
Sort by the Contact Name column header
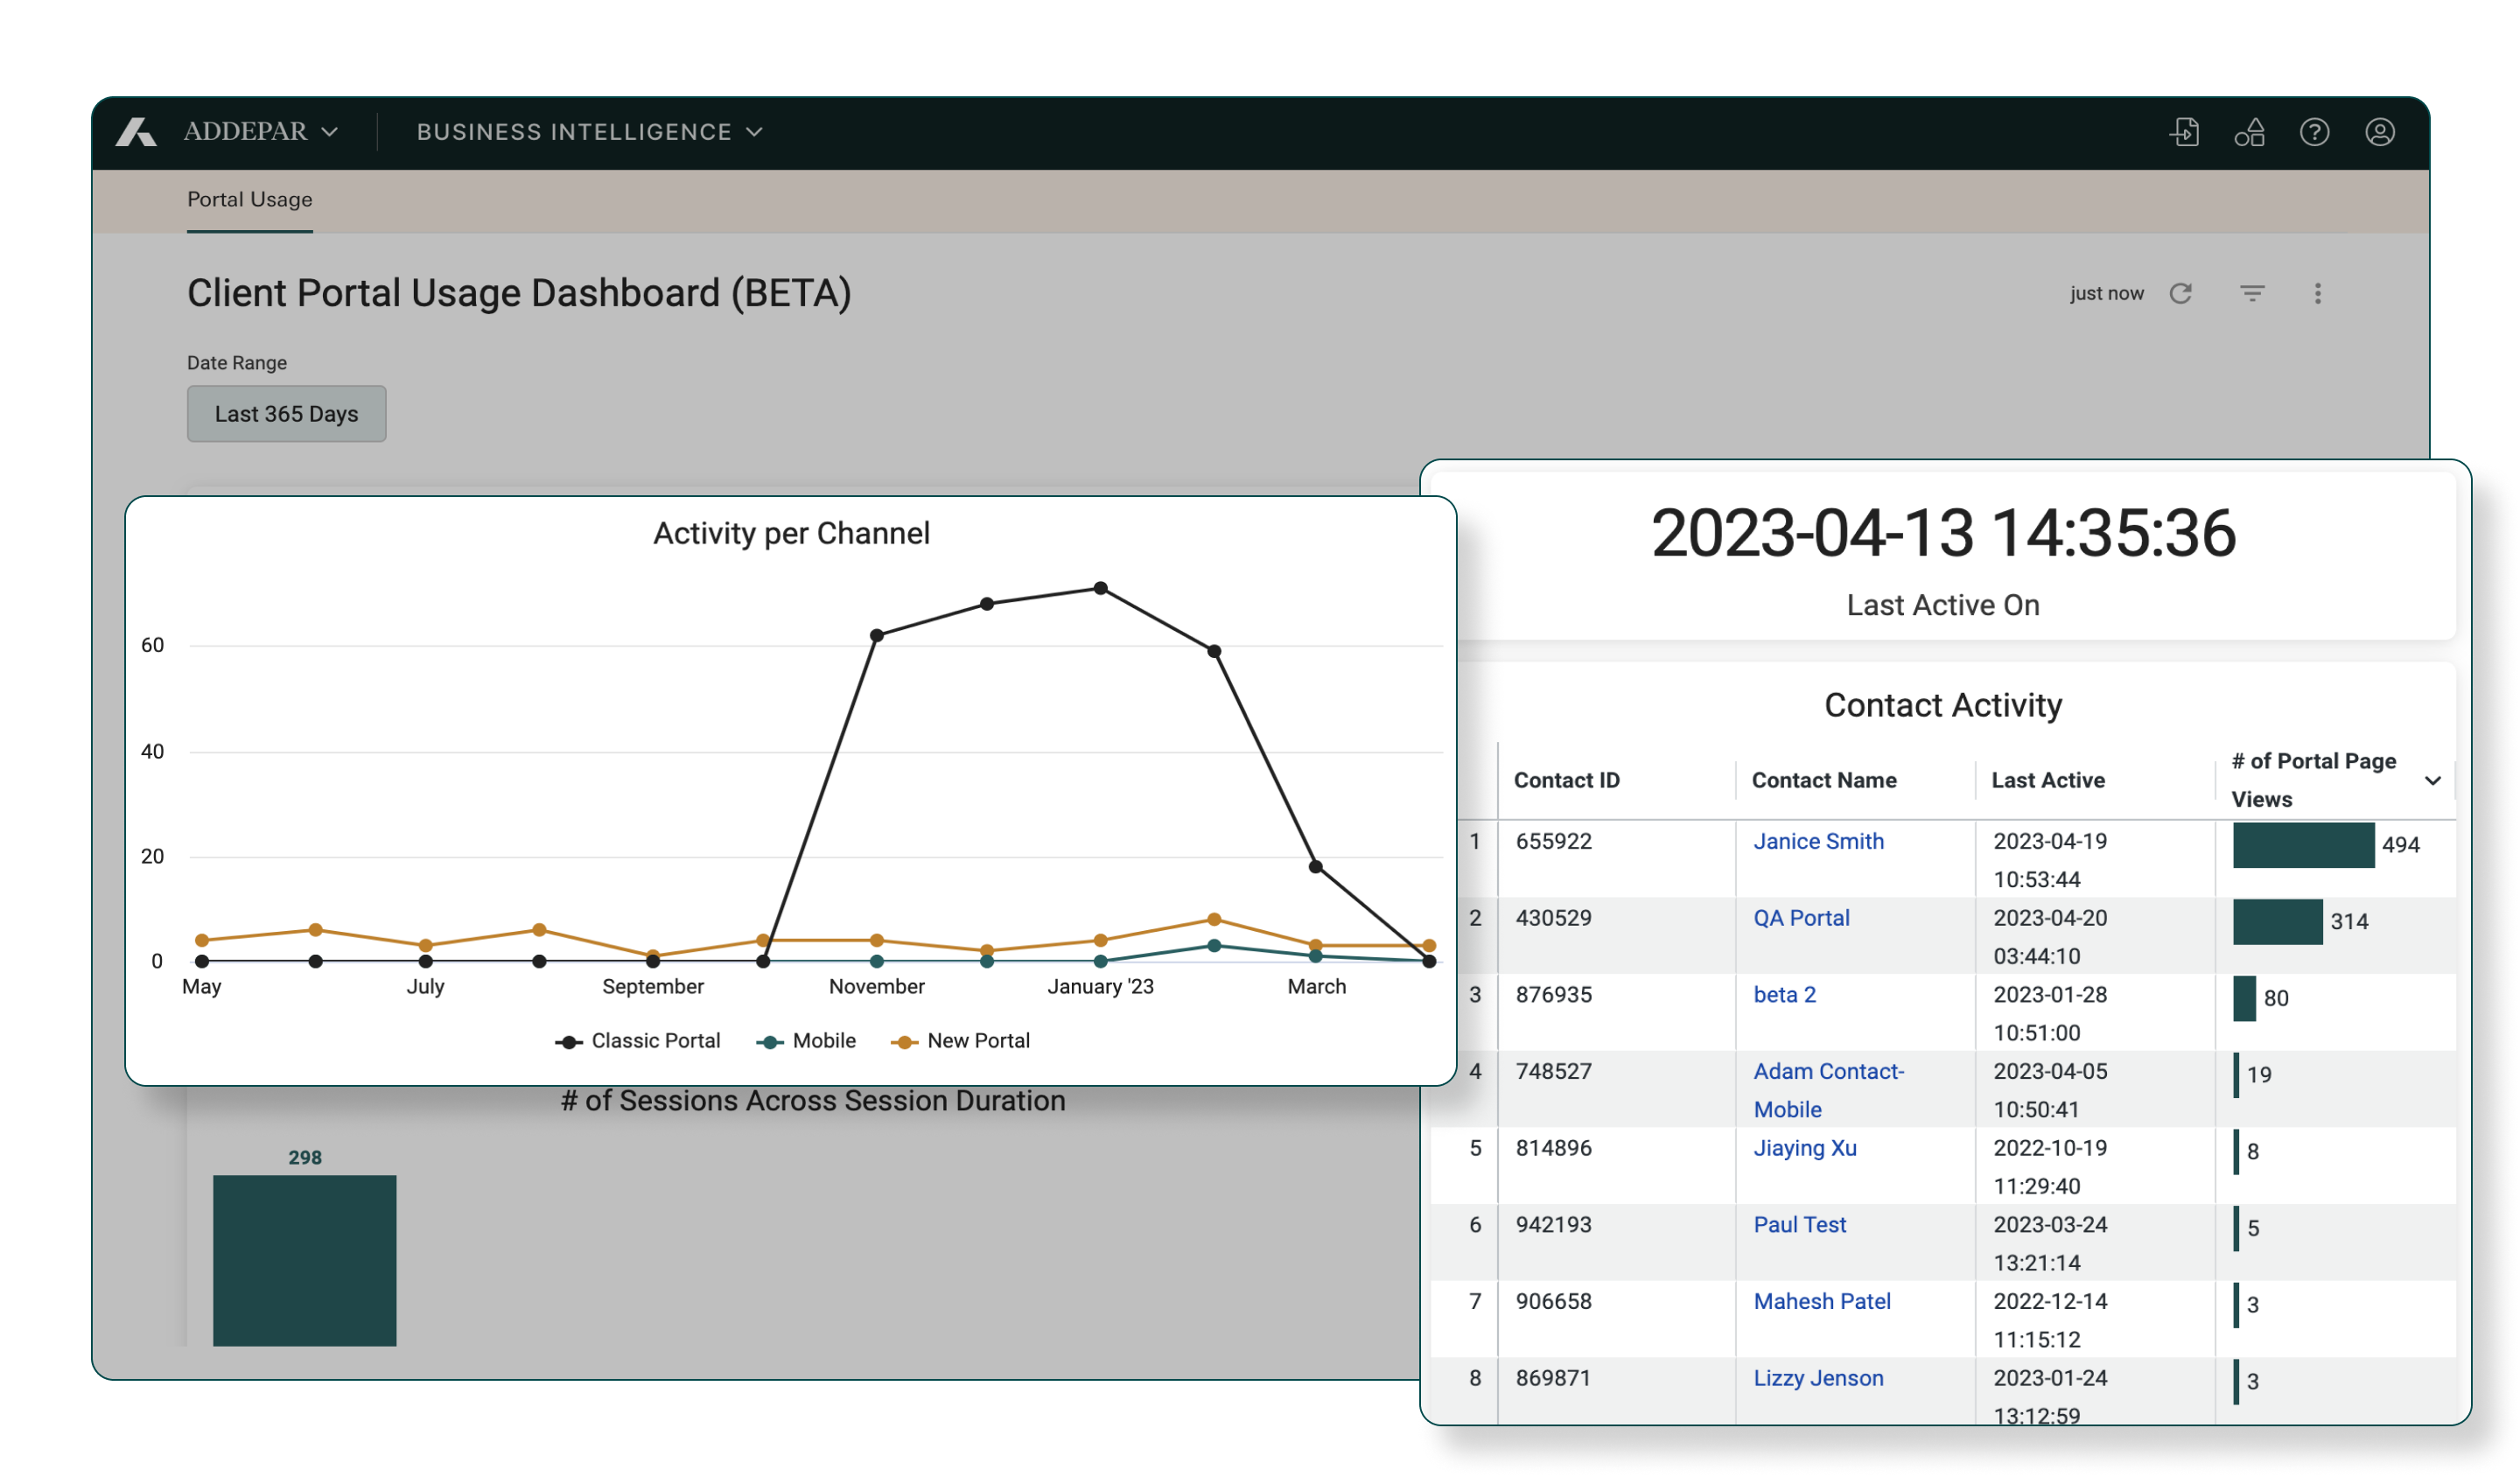(1824, 780)
